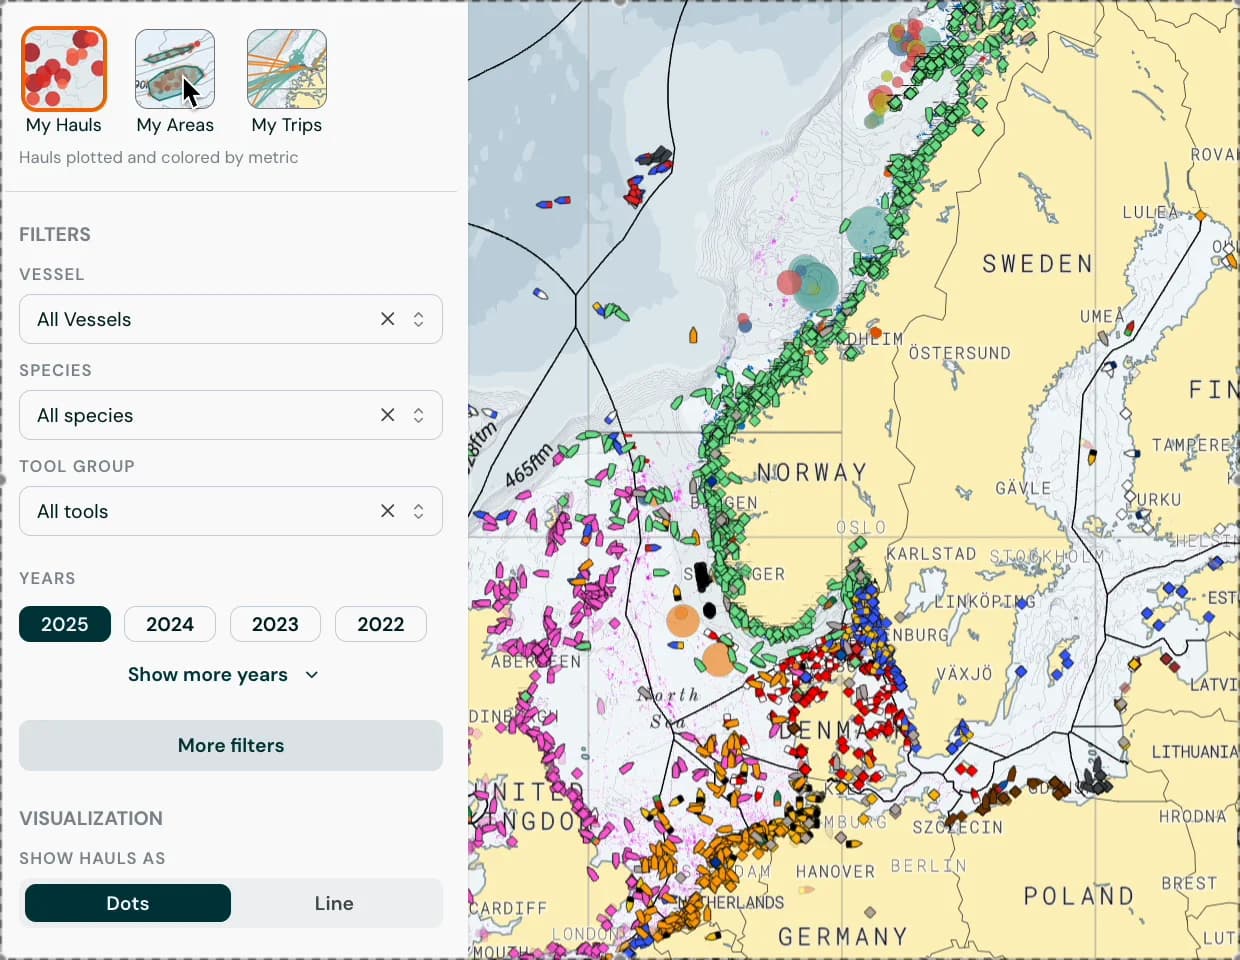This screenshot has width=1240, height=960.
Task: Click the All tools combo box field
Action: [x=231, y=511]
